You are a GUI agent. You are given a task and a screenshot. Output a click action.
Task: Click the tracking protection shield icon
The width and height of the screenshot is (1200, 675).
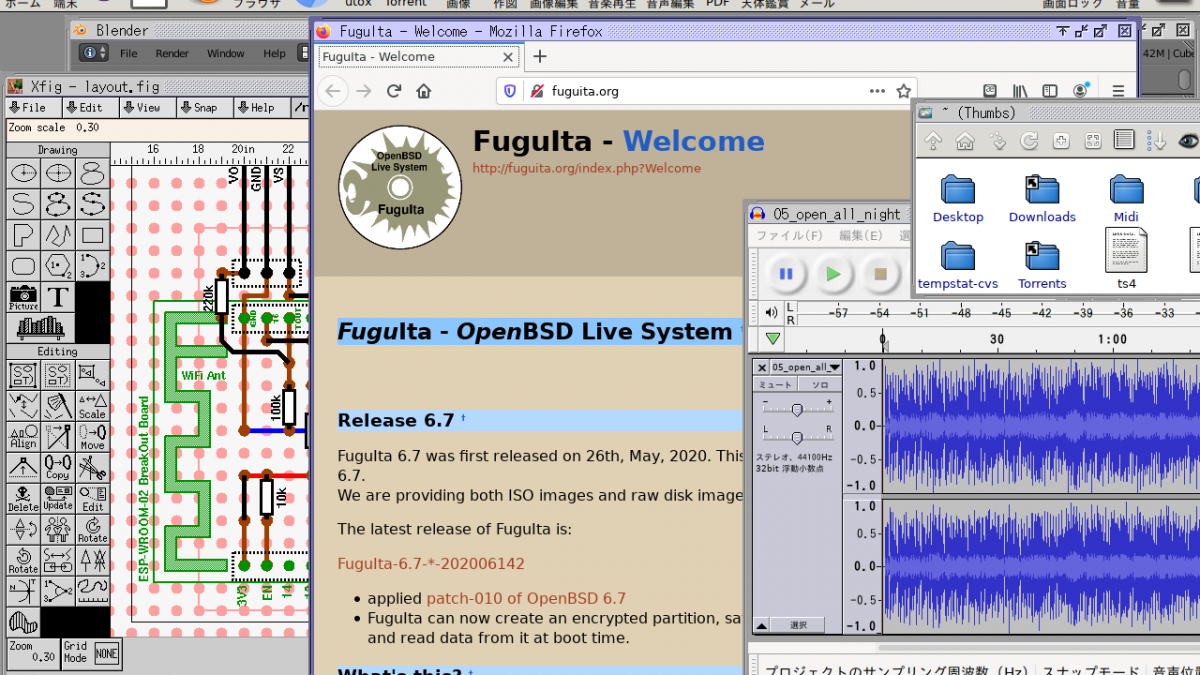[510, 91]
